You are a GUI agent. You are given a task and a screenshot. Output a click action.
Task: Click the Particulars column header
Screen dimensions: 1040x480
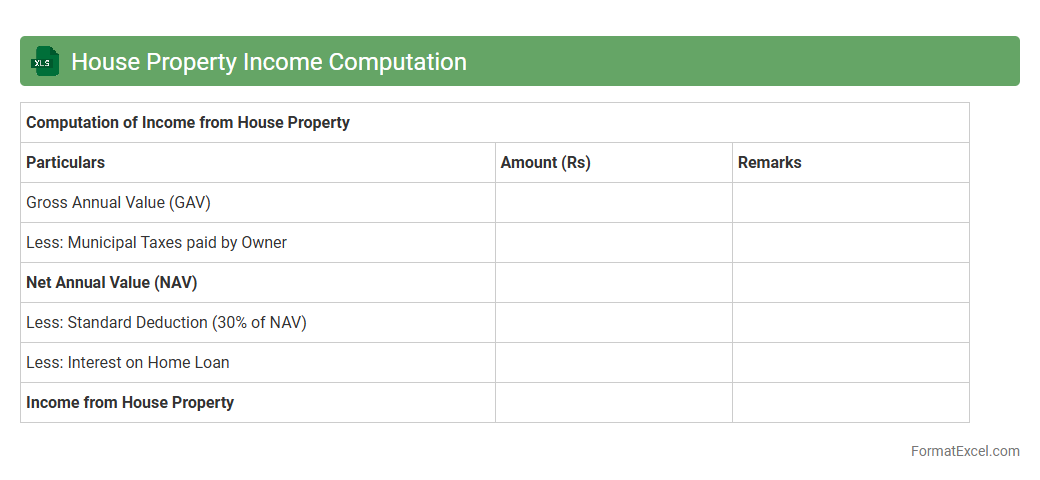[66, 163]
